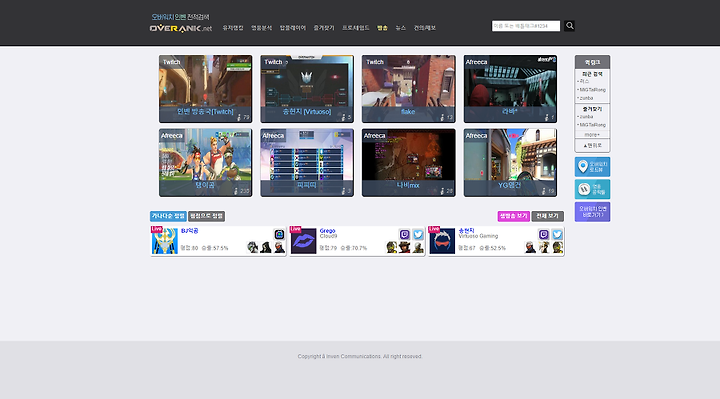The height and width of the screenshot is (399, 720).
Task: Click the magnifier search button
Action: [569, 26]
